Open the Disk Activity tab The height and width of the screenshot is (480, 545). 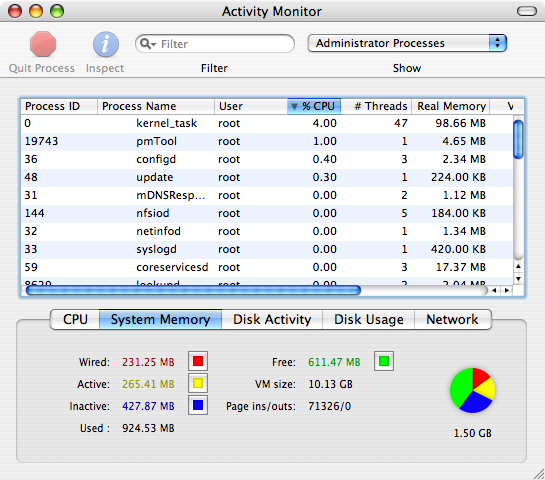(x=272, y=319)
